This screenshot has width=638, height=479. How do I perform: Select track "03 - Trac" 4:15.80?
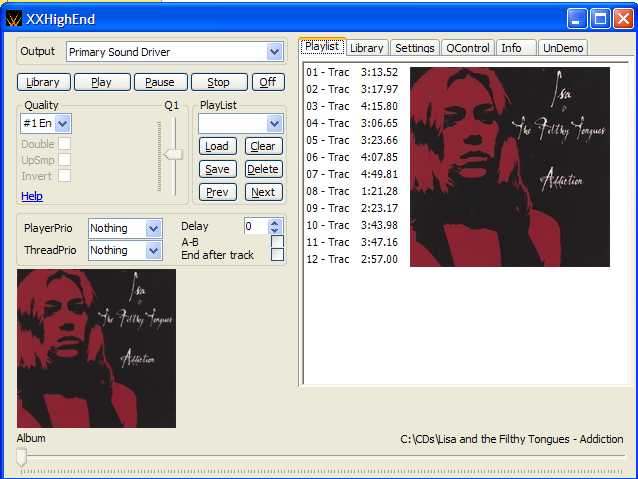(352, 106)
